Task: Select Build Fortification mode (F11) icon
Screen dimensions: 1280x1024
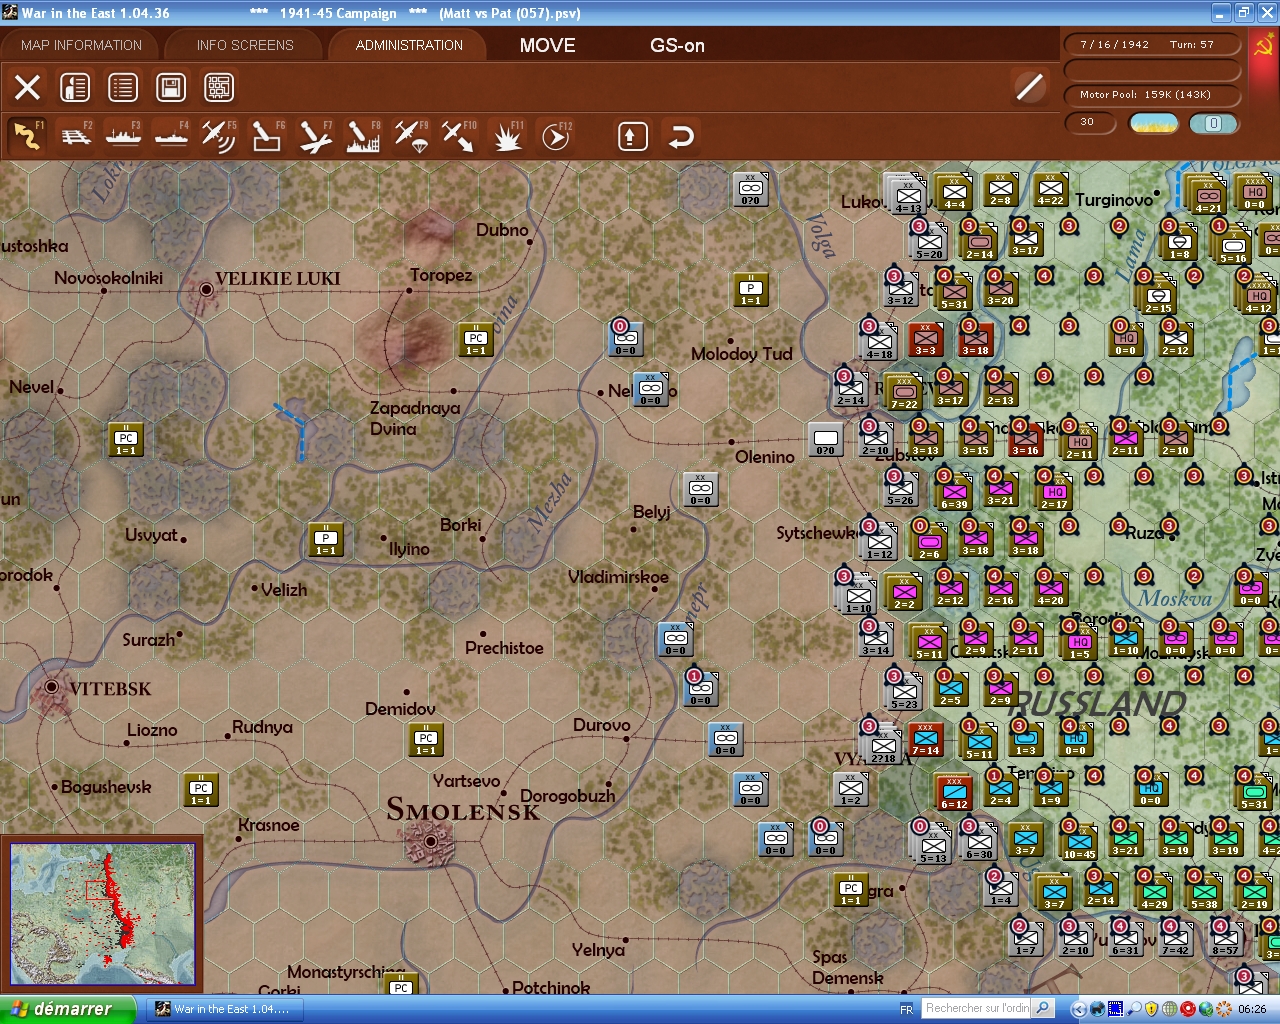Action: [507, 136]
